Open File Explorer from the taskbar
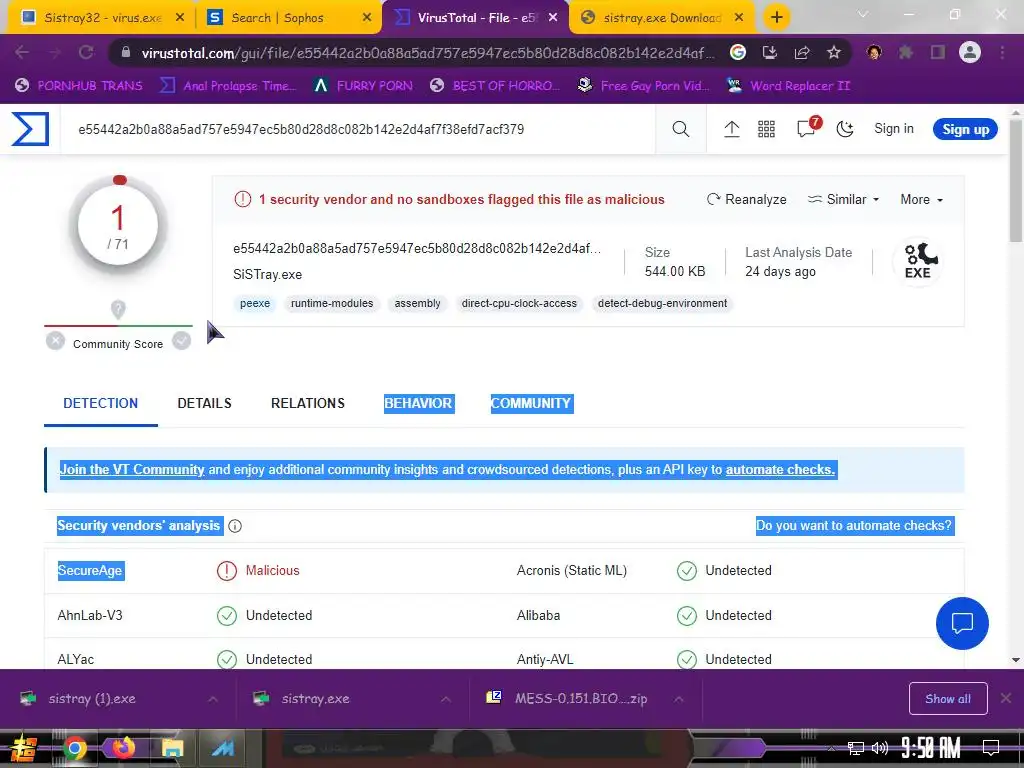This screenshot has height=768, width=1024. tap(172, 748)
